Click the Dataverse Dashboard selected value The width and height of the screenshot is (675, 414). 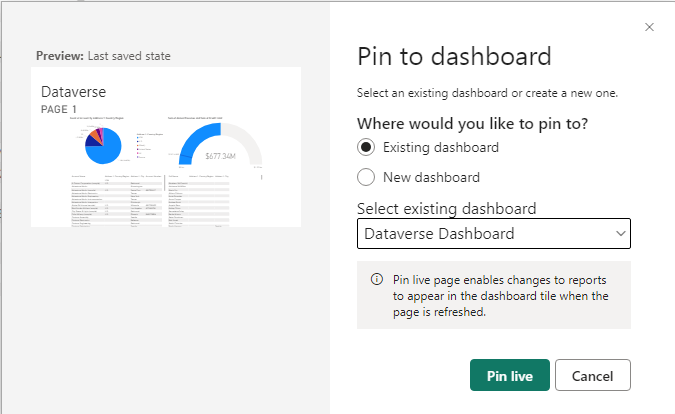pos(440,234)
